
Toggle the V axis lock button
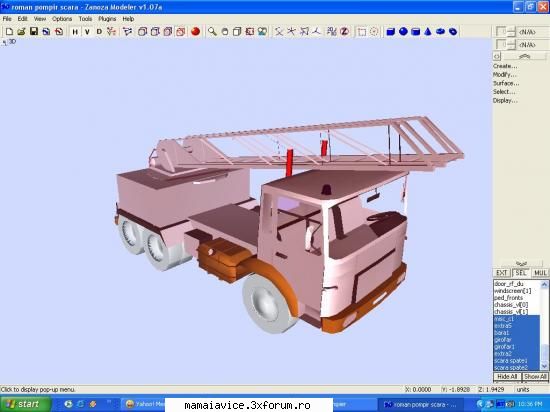coord(87,32)
